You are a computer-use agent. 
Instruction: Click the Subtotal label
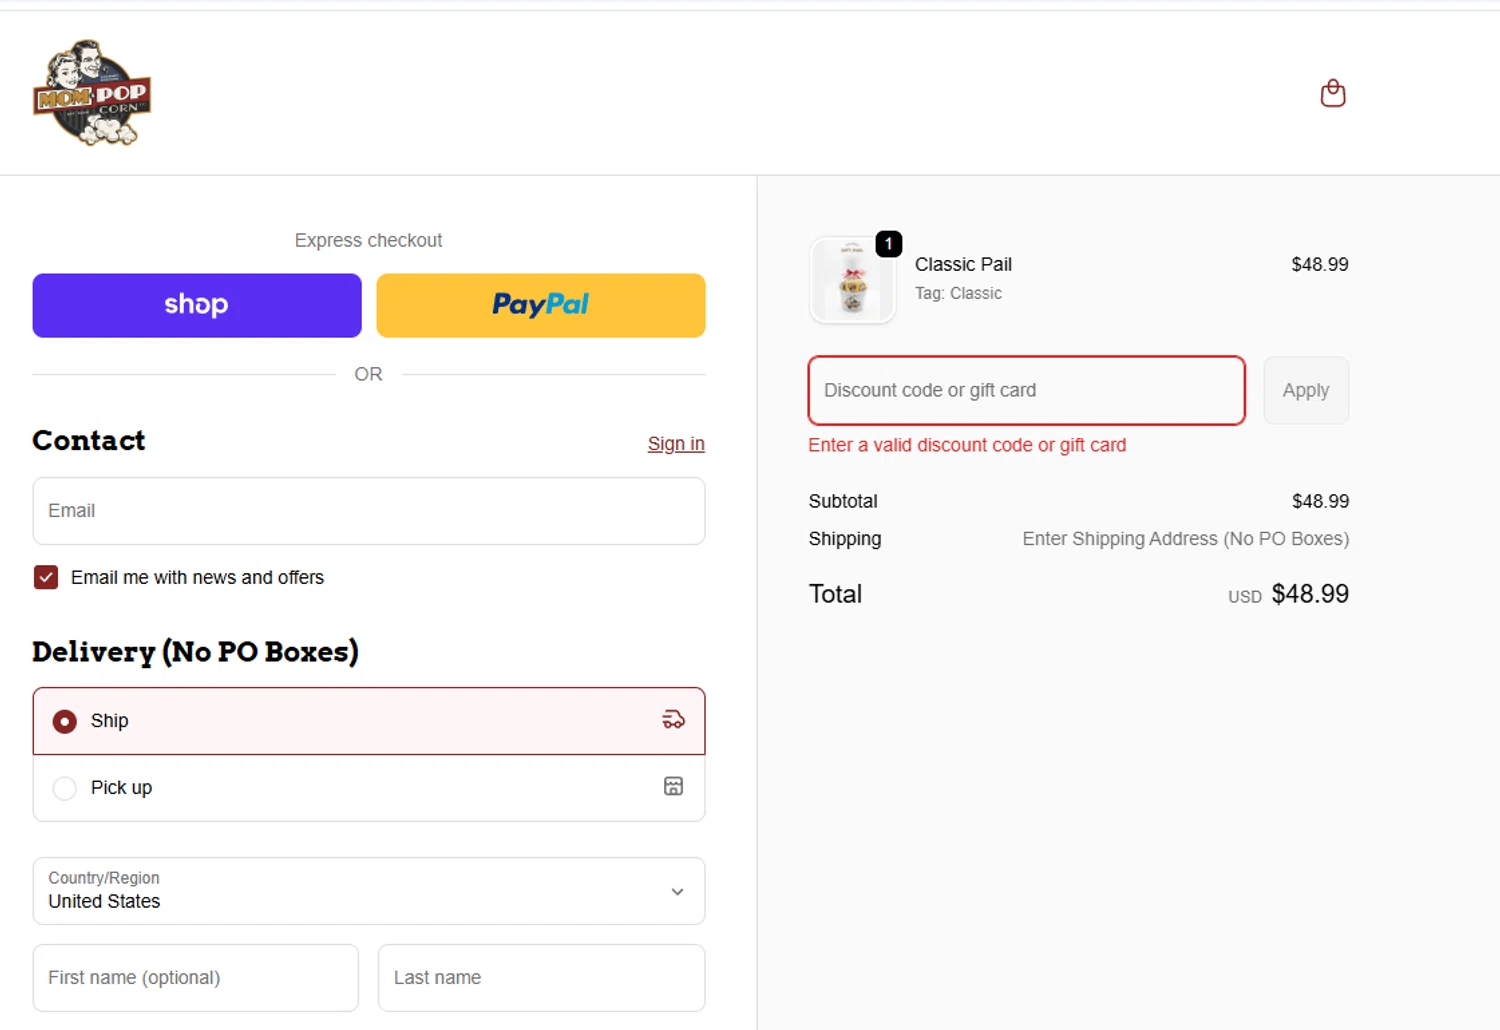pos(843,501)
